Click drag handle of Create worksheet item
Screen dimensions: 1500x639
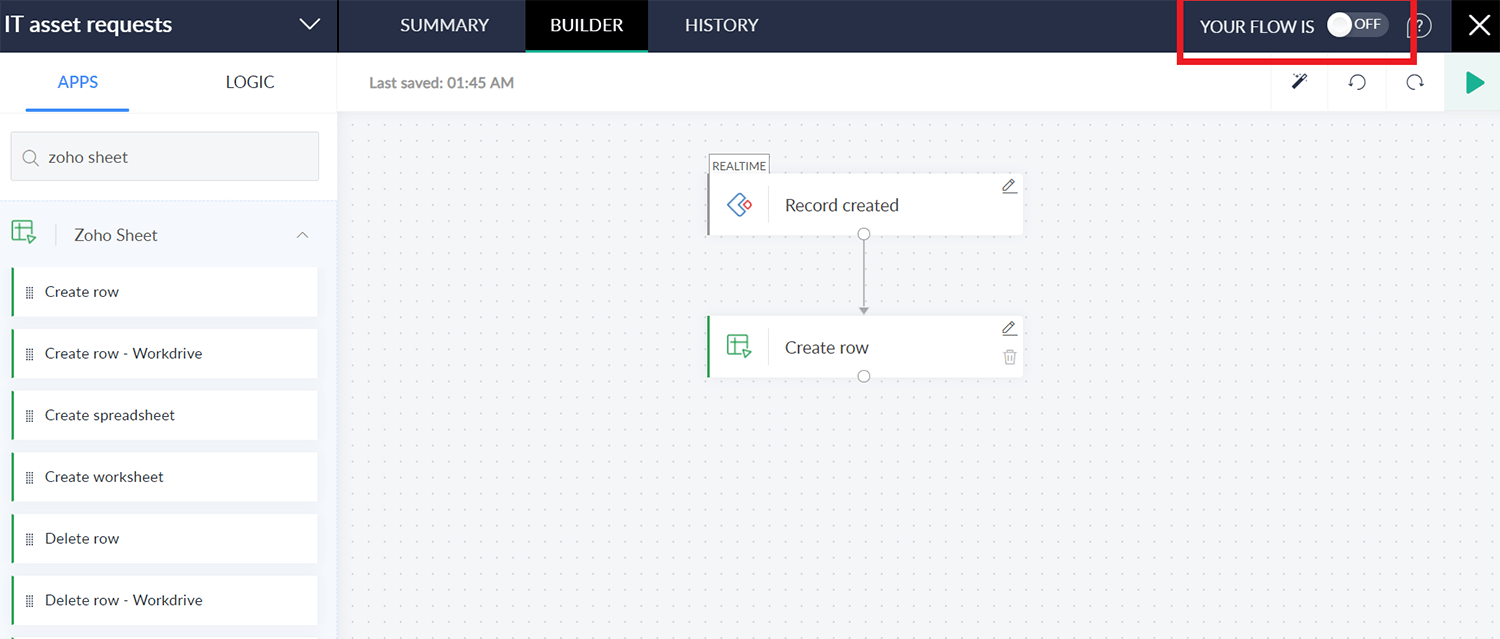click(x=29, y=478)
